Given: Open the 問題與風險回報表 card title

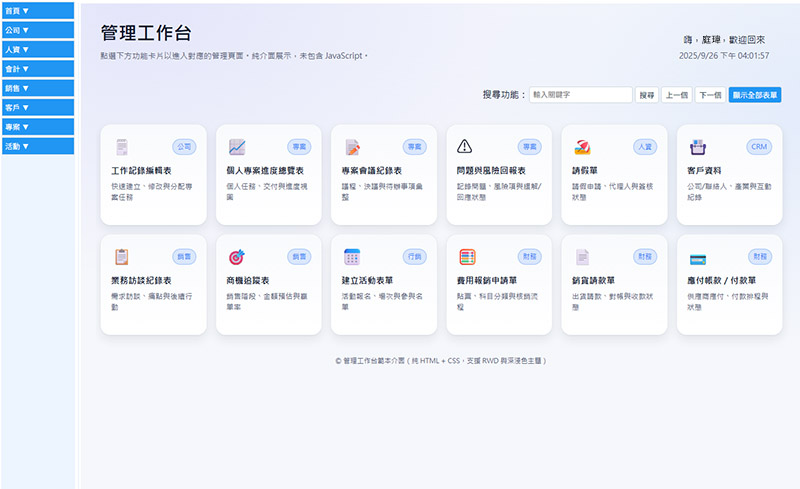Looking at the screenshot, I should (x=491, y=170).
